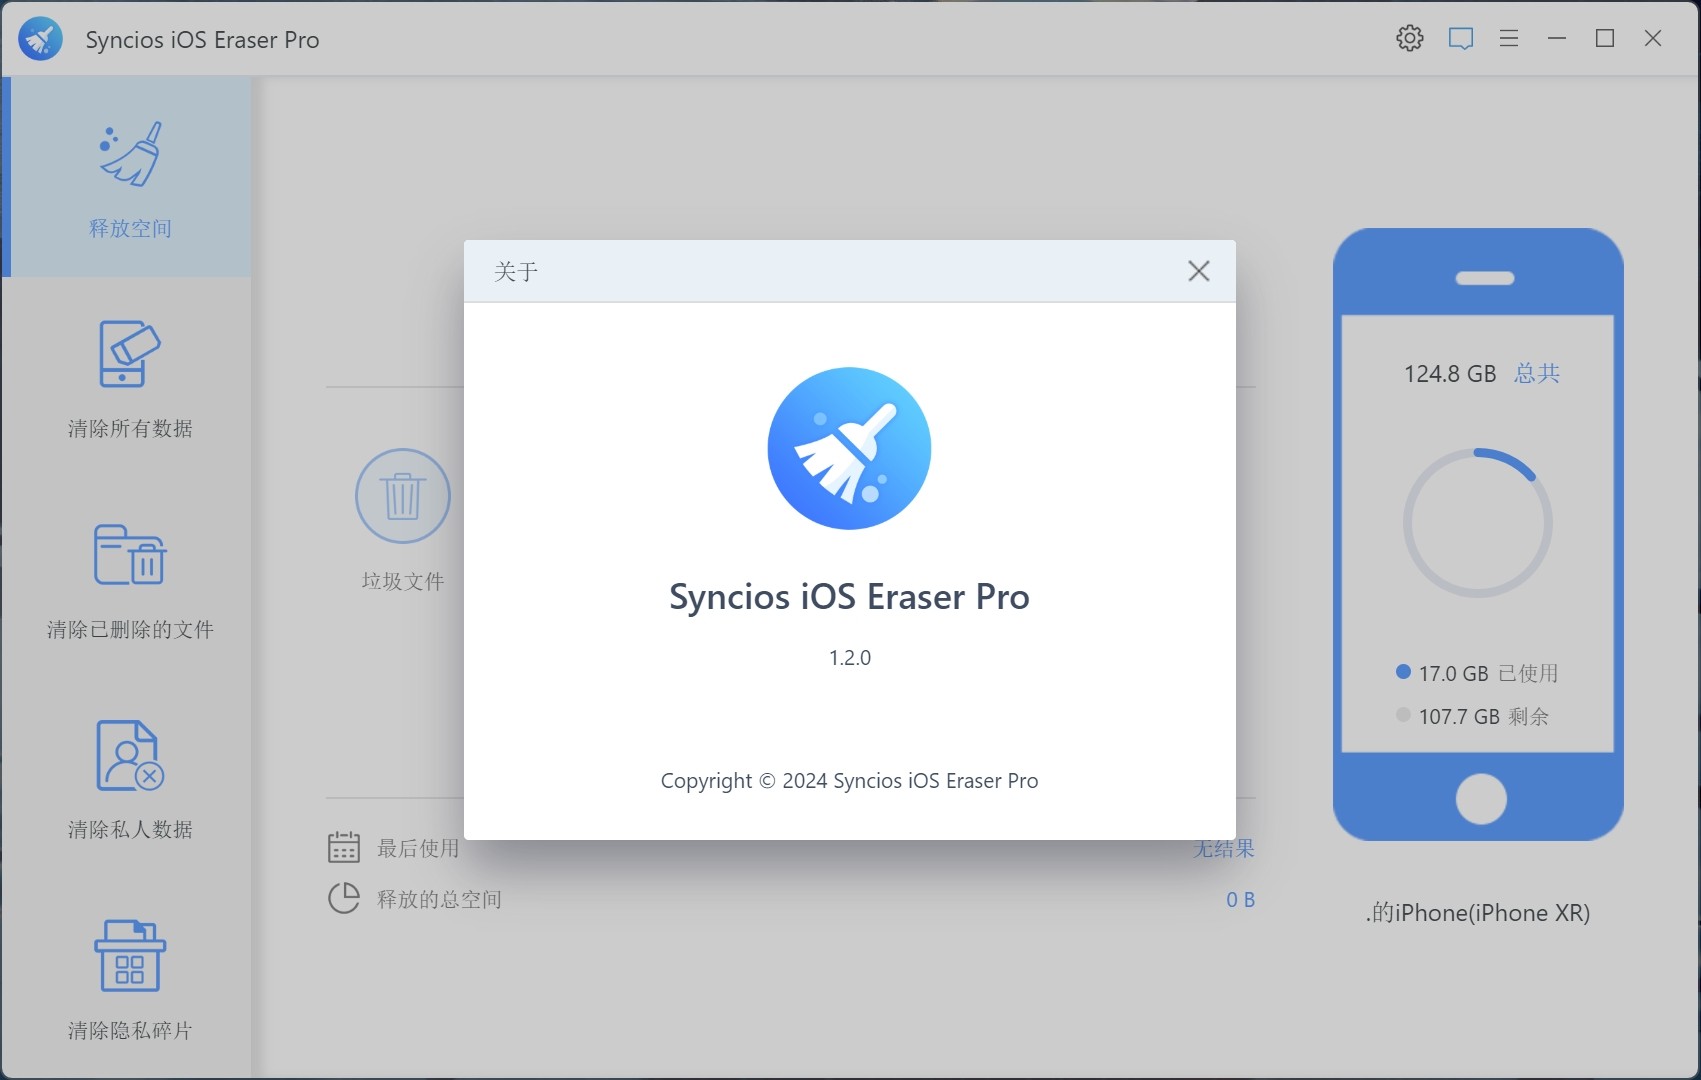The height and width of the screenshot is (1080, 1701).
Task: Click the 垃圾文件 label
Action: pyautogui.click(x=403, y=581)
